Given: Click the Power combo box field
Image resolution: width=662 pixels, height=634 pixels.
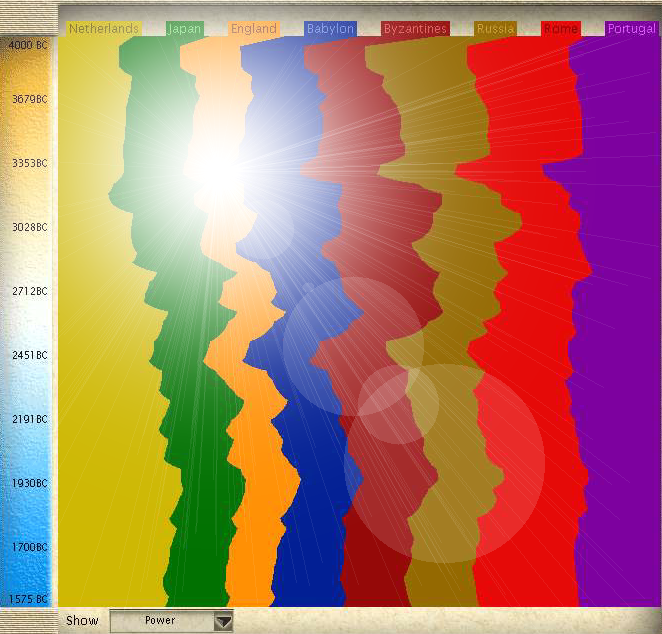Looking at the screenshot, I should (160, 621).
